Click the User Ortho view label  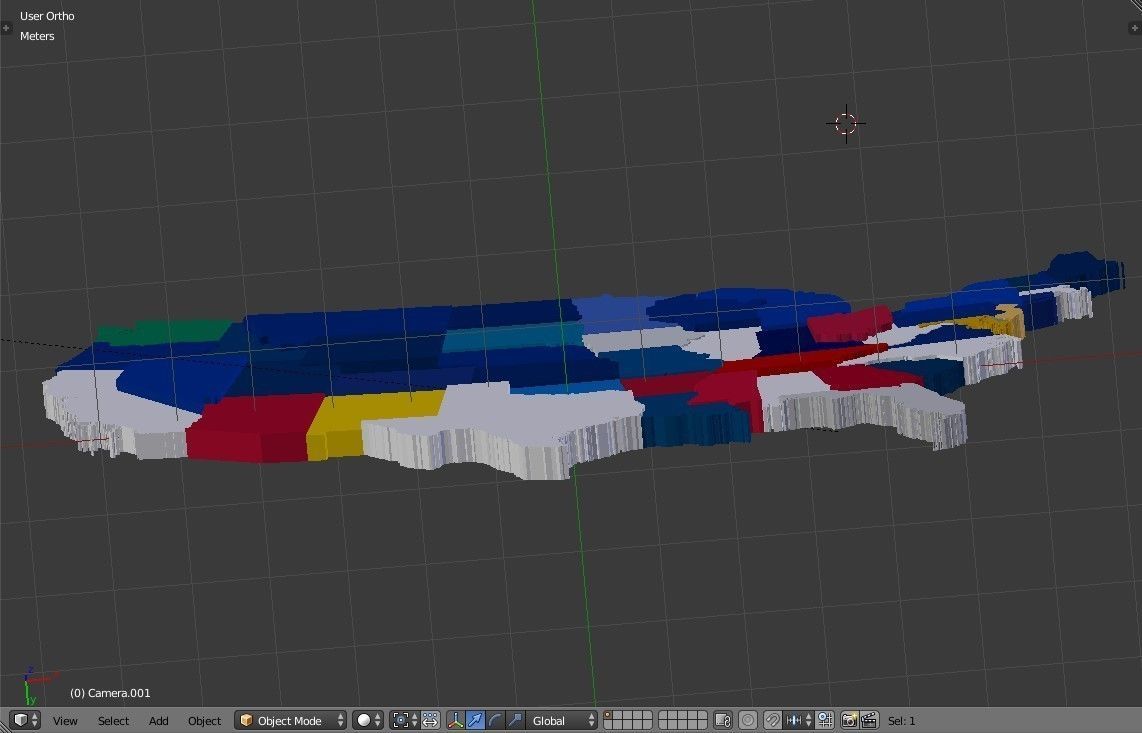pos(47,15)
